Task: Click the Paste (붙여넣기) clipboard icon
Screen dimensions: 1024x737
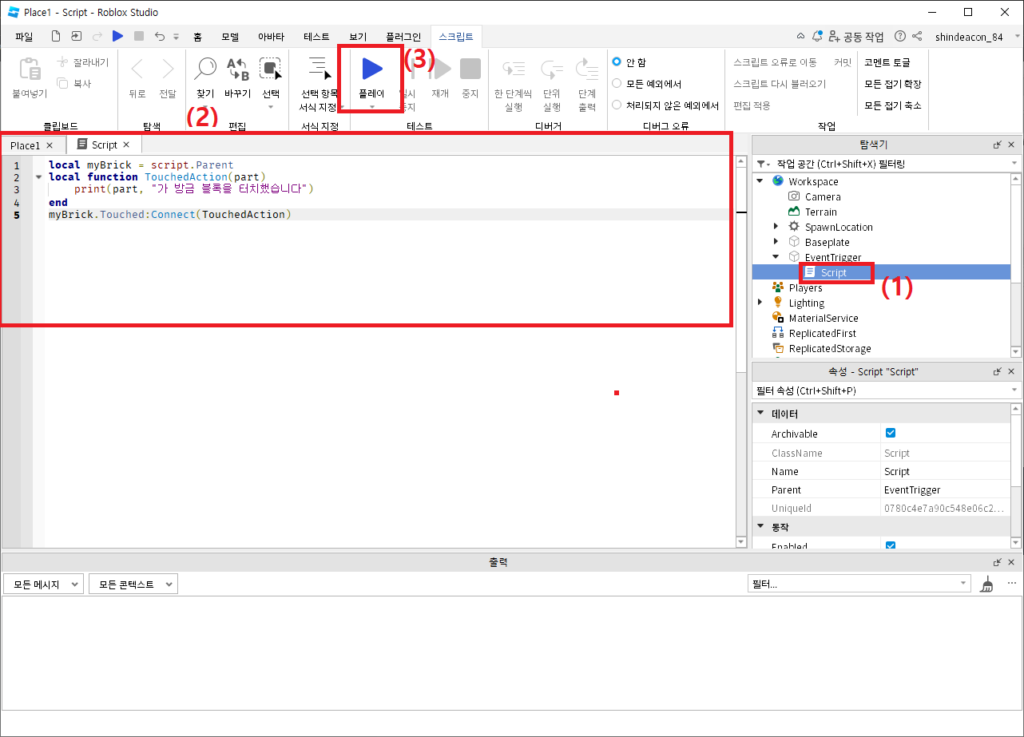Action: (30, 70)
